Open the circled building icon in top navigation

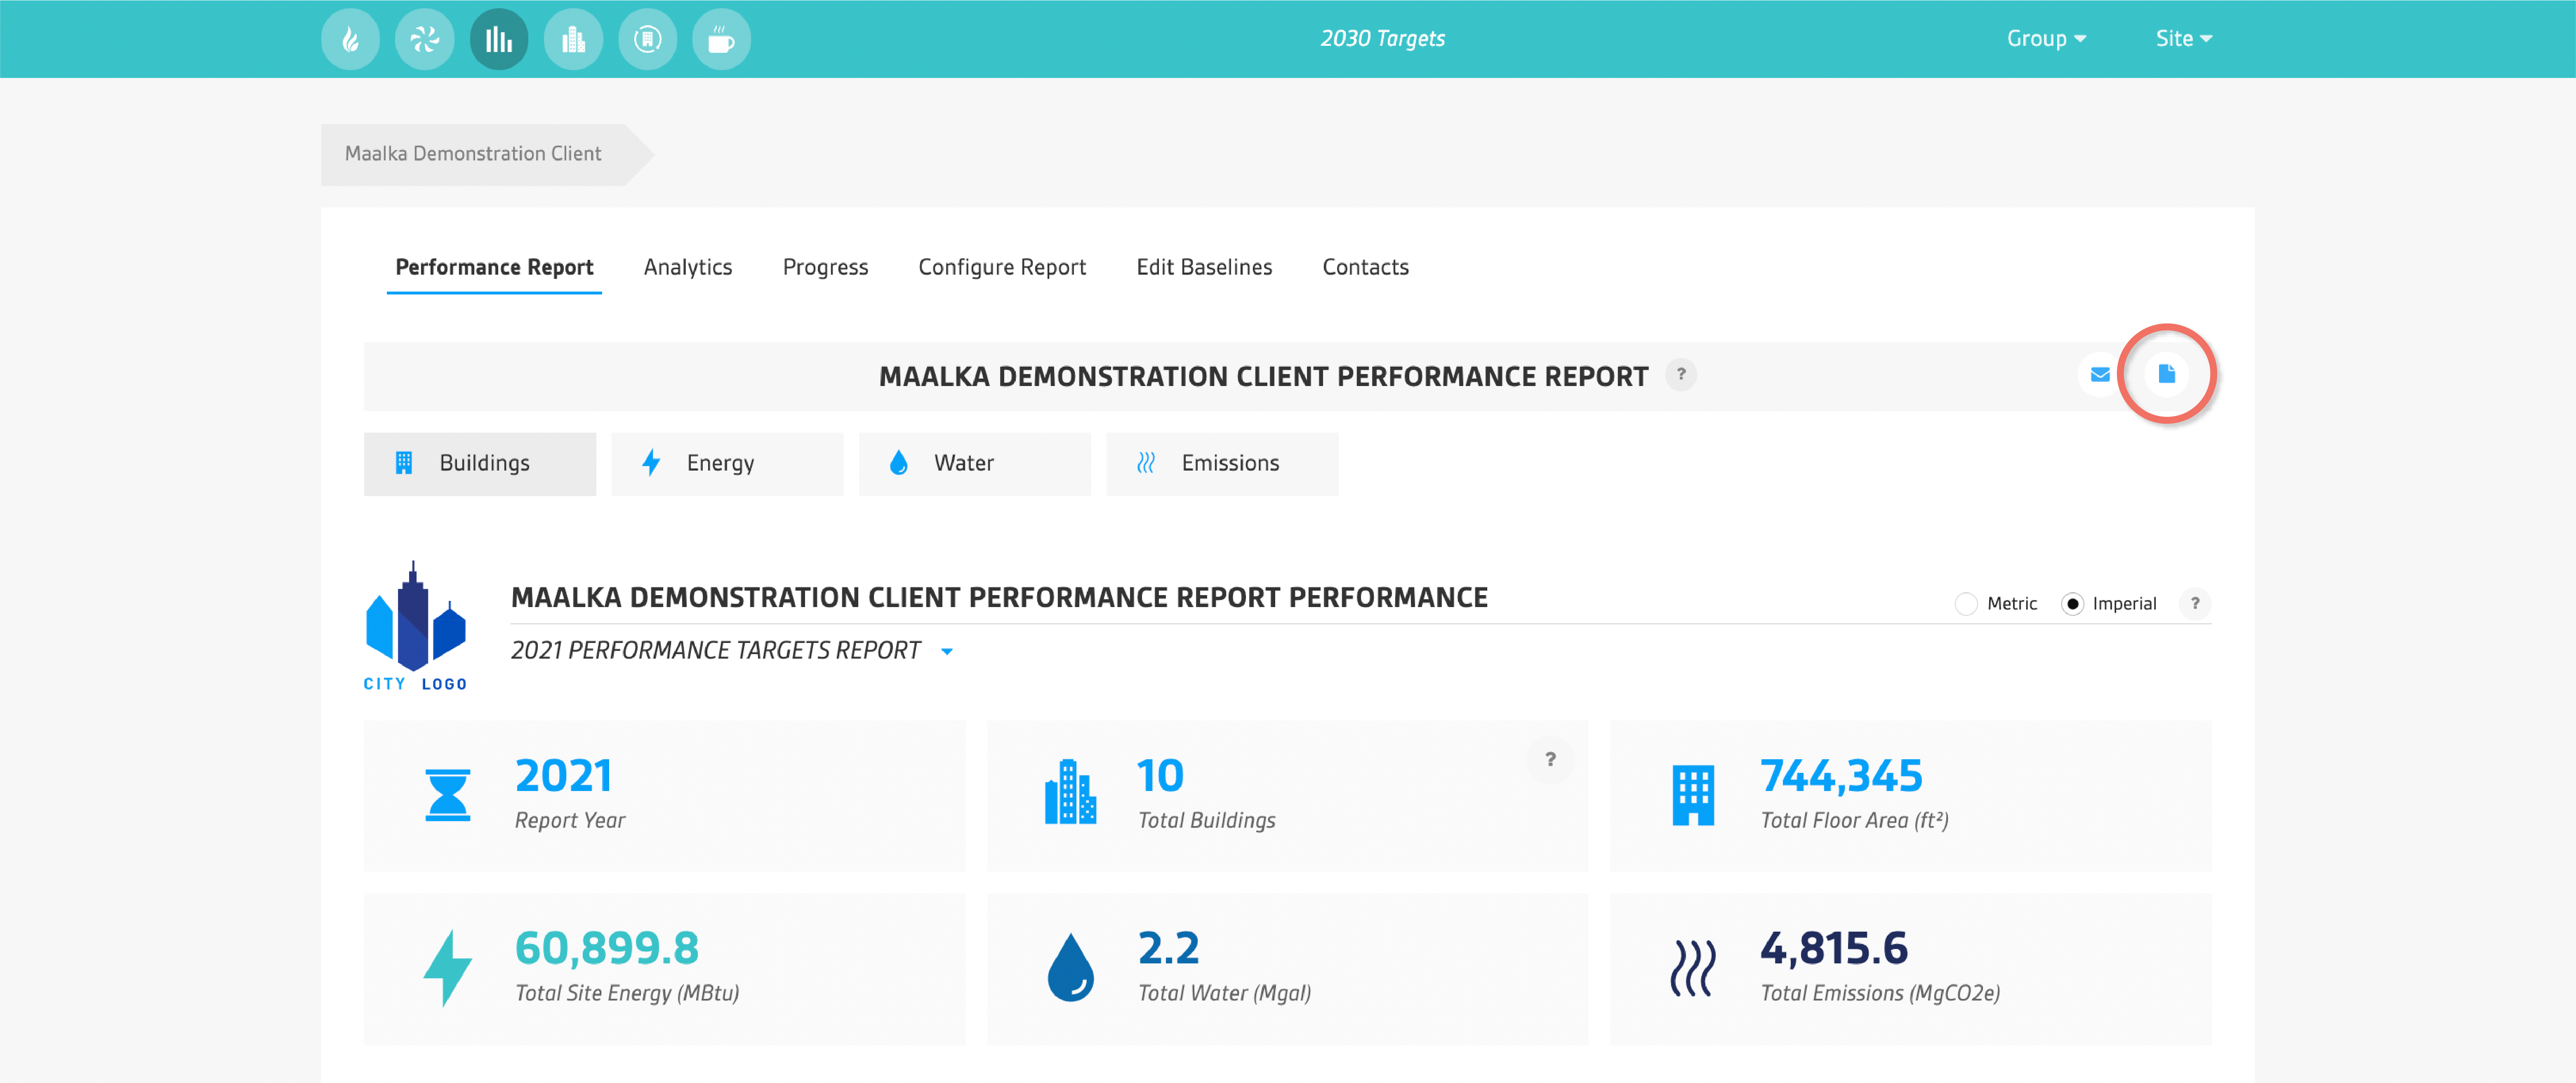pyautogui.click(x=648, y=39)
